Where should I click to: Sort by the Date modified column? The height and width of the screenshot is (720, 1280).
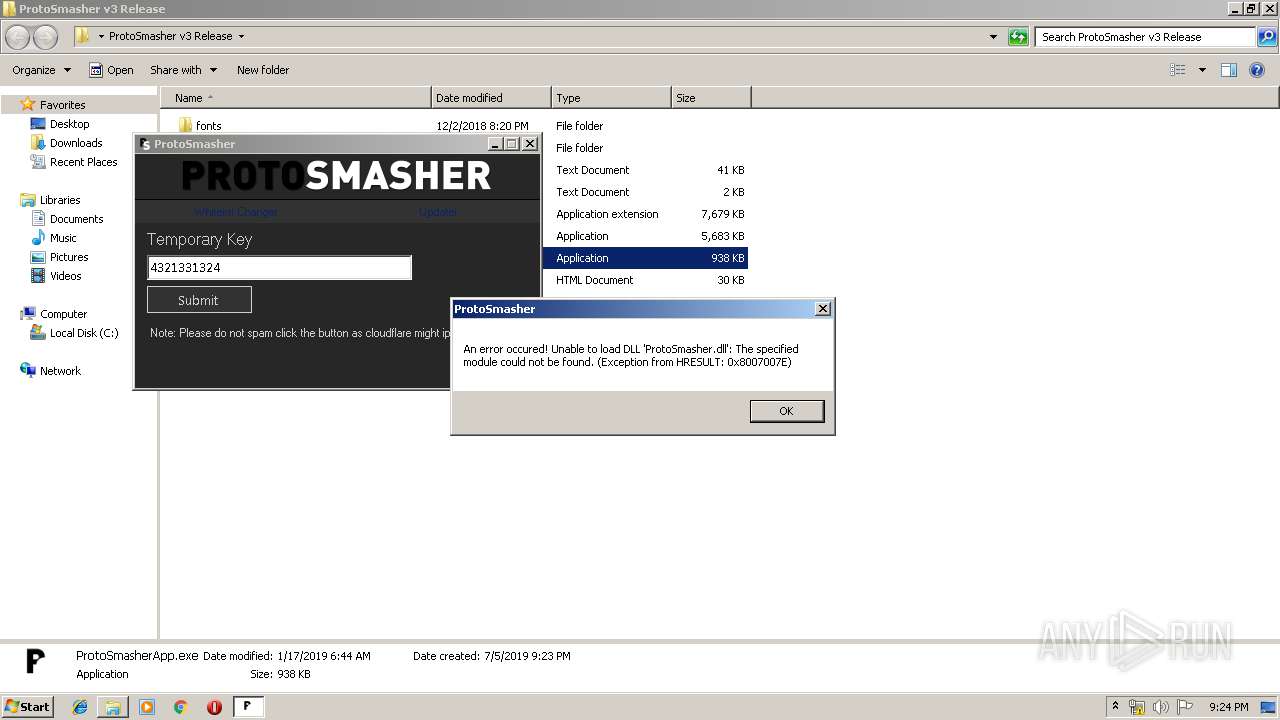tap(491, 98)
